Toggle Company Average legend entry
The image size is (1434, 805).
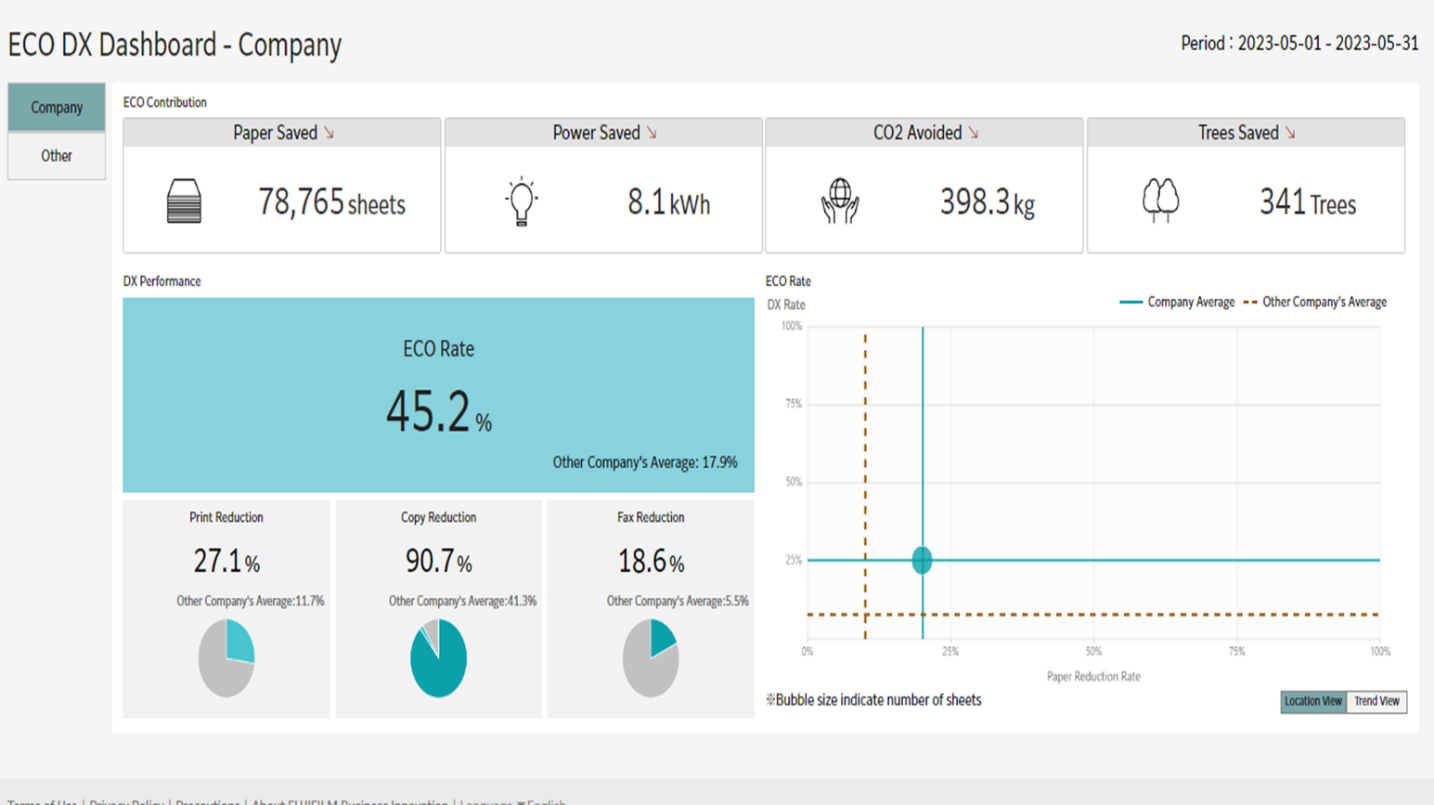pos(1177,302)
